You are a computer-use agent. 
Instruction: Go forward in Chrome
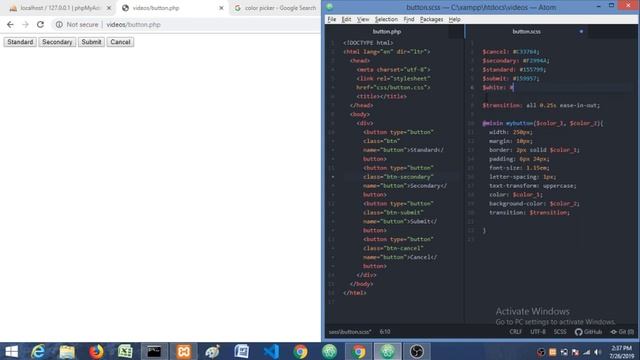(x=25, y=24)
